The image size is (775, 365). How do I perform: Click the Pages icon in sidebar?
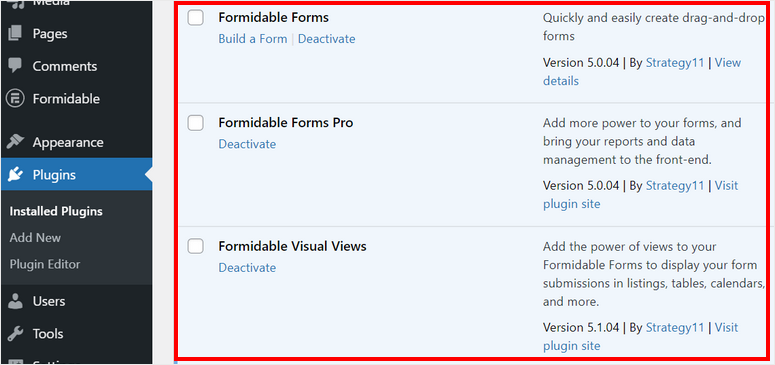coord(15,34)
